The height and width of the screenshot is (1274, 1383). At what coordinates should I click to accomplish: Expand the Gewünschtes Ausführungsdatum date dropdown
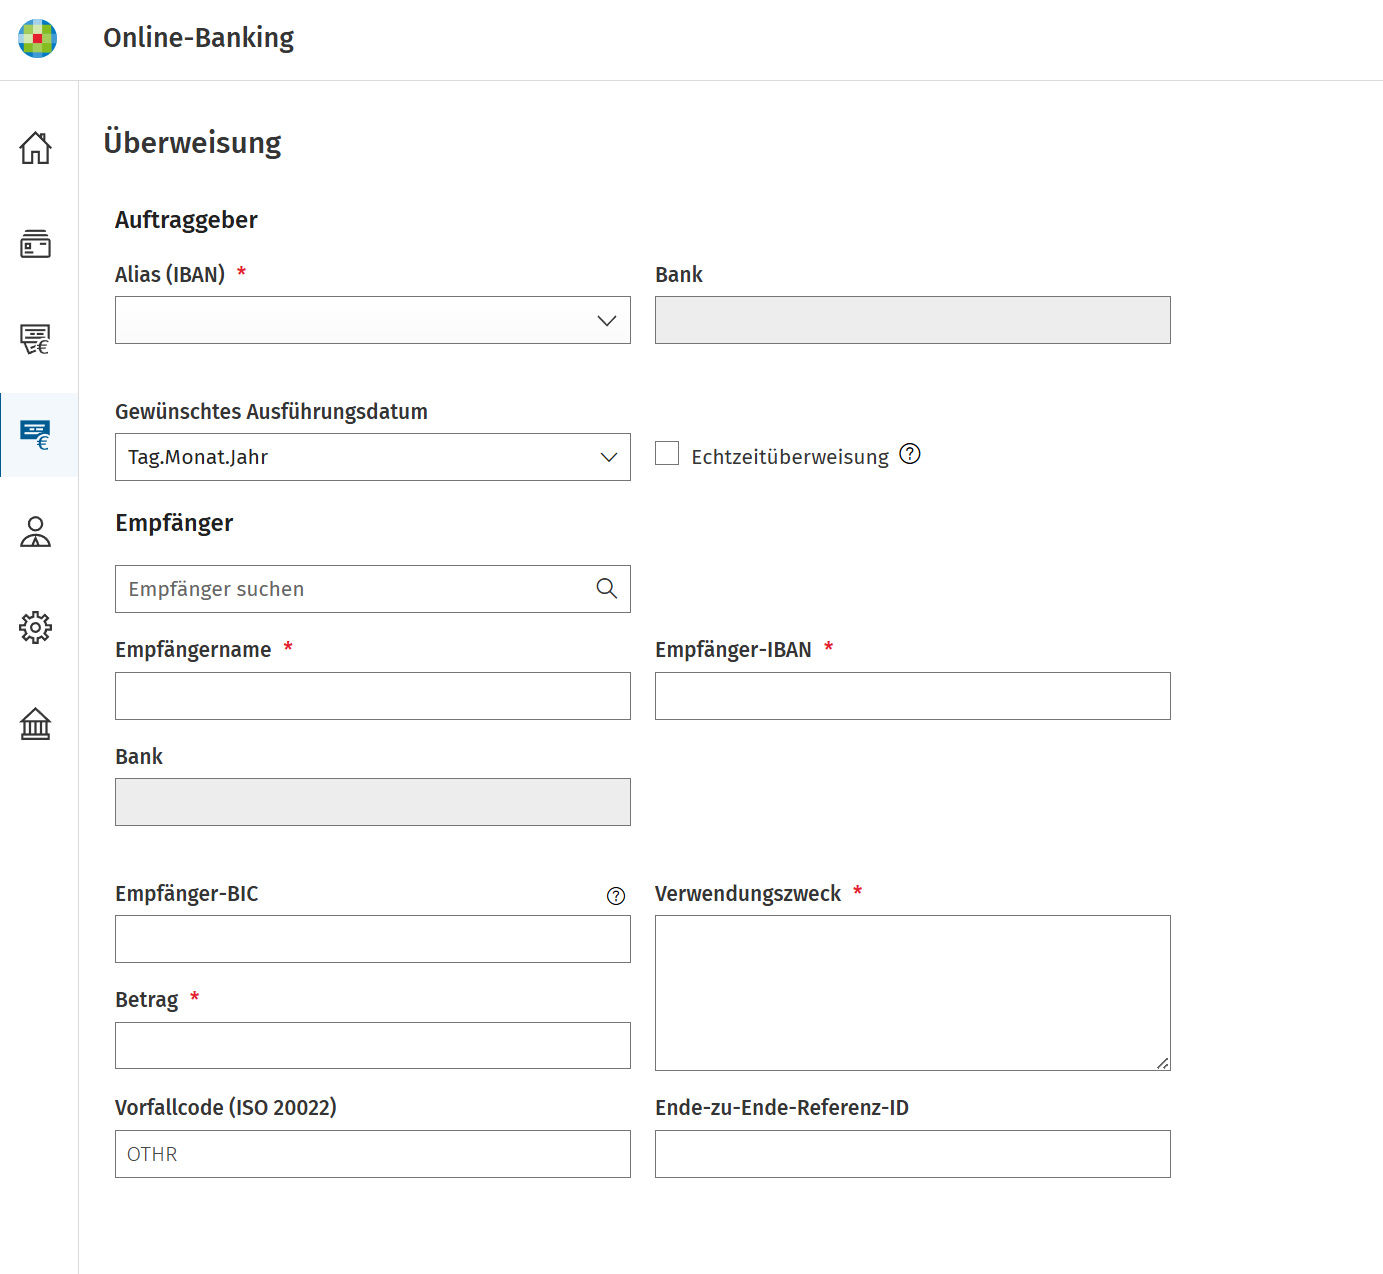(x=373, y=457)
